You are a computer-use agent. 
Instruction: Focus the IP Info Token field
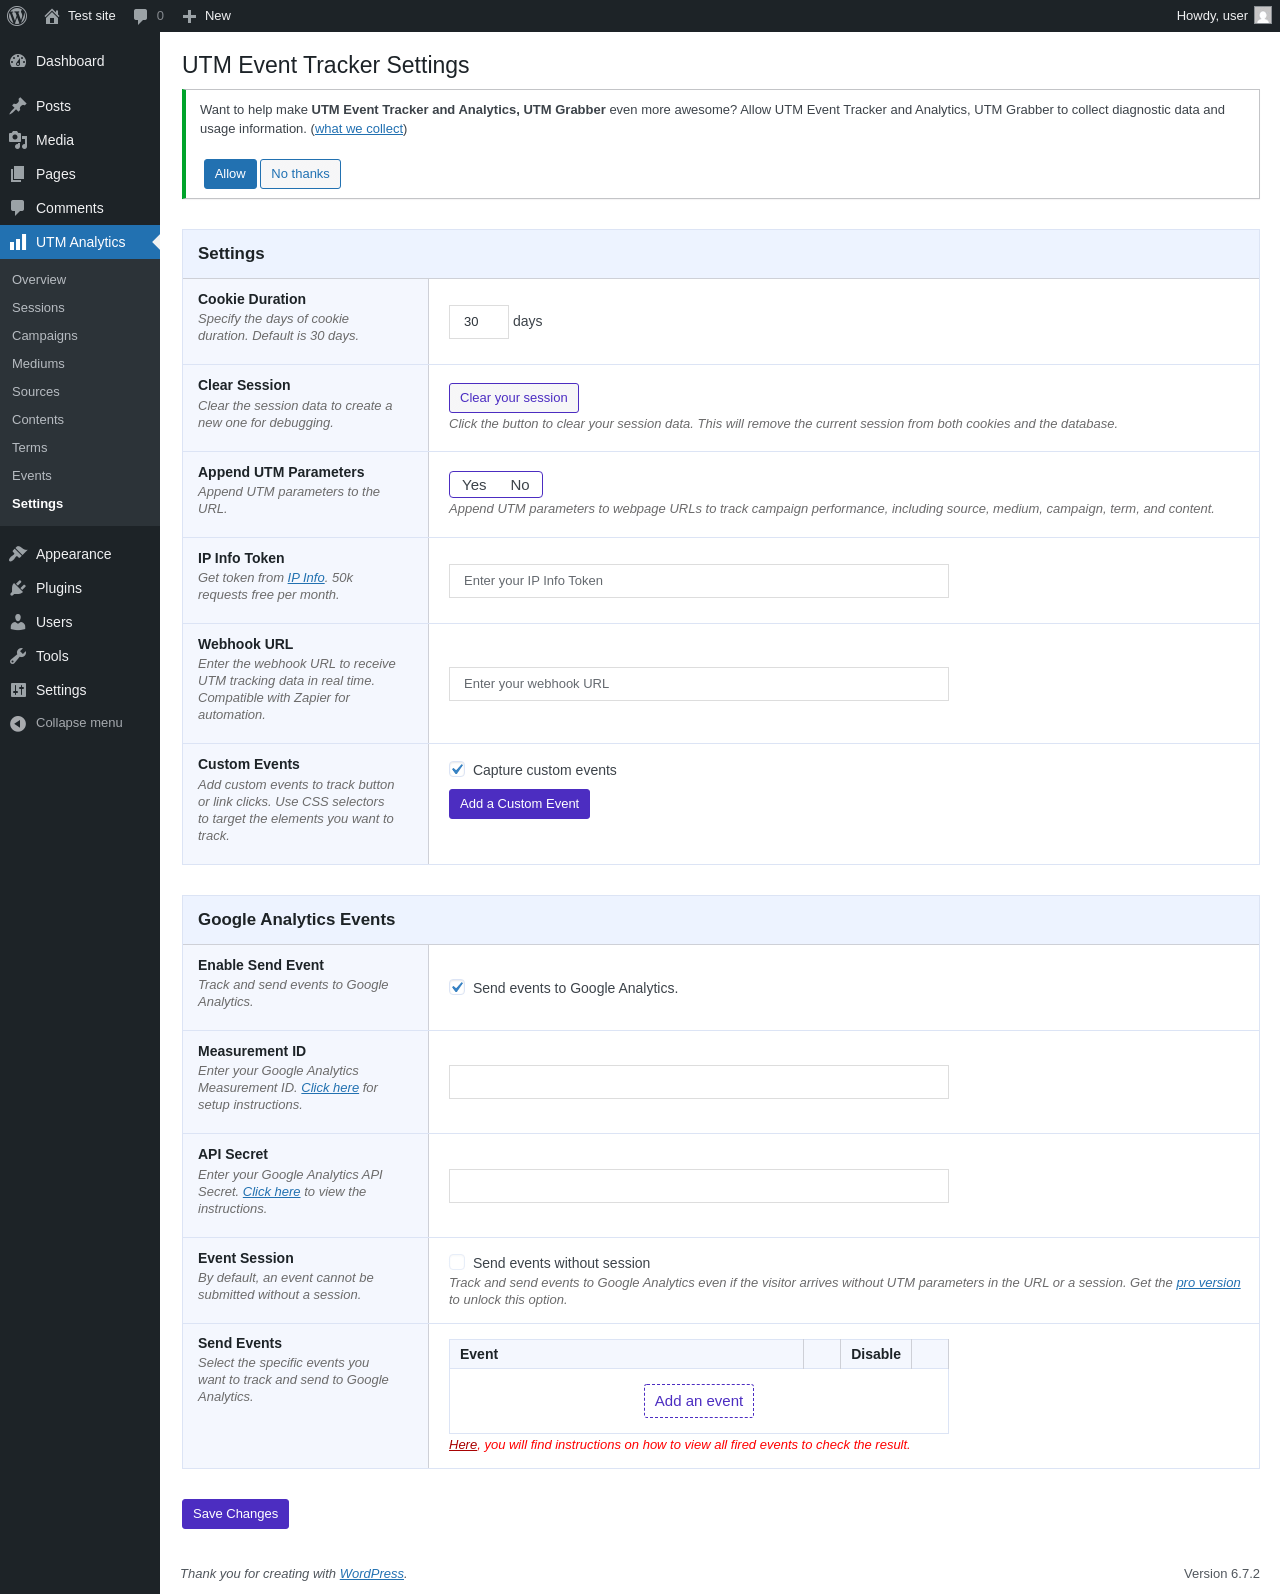pos(699,581)
